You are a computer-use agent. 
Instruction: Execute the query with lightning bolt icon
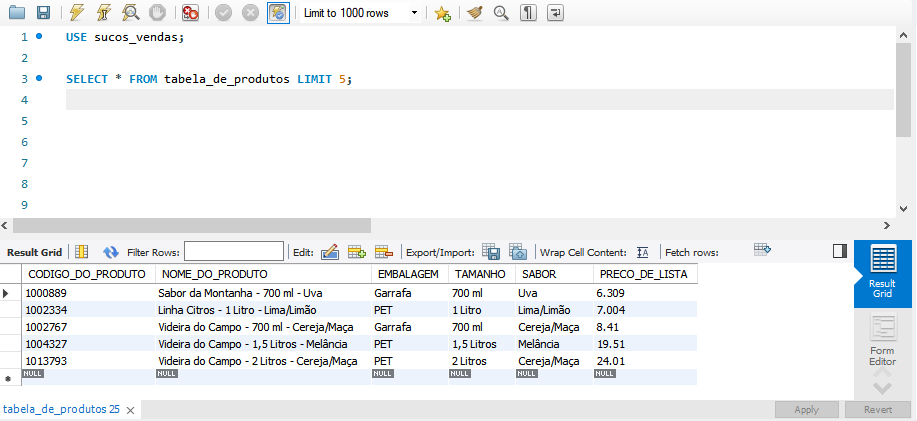click(x=76, y=13)
